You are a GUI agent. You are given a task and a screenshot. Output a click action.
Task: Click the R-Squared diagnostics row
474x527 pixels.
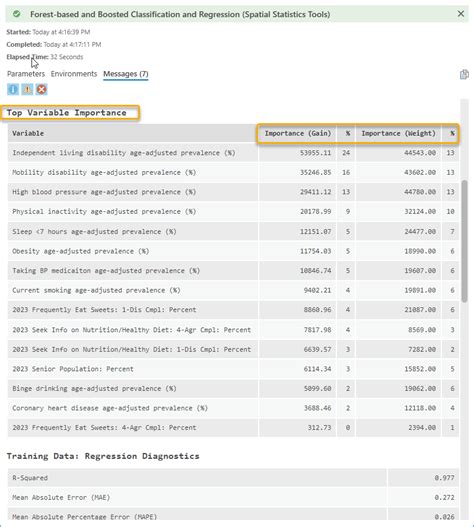click(x=233, y=478)
